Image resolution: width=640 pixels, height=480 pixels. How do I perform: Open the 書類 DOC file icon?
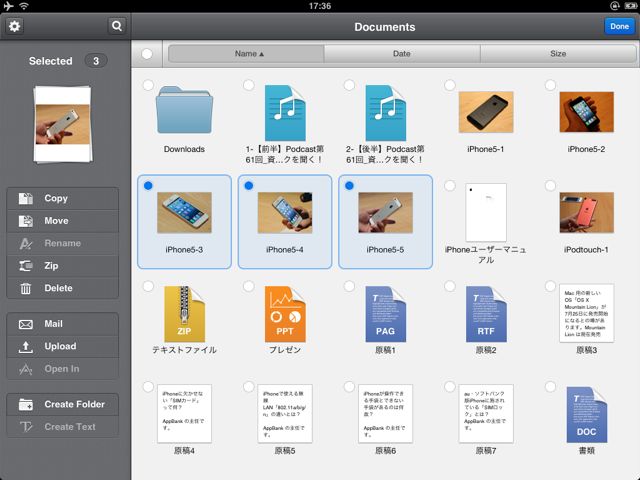(587, 415)
